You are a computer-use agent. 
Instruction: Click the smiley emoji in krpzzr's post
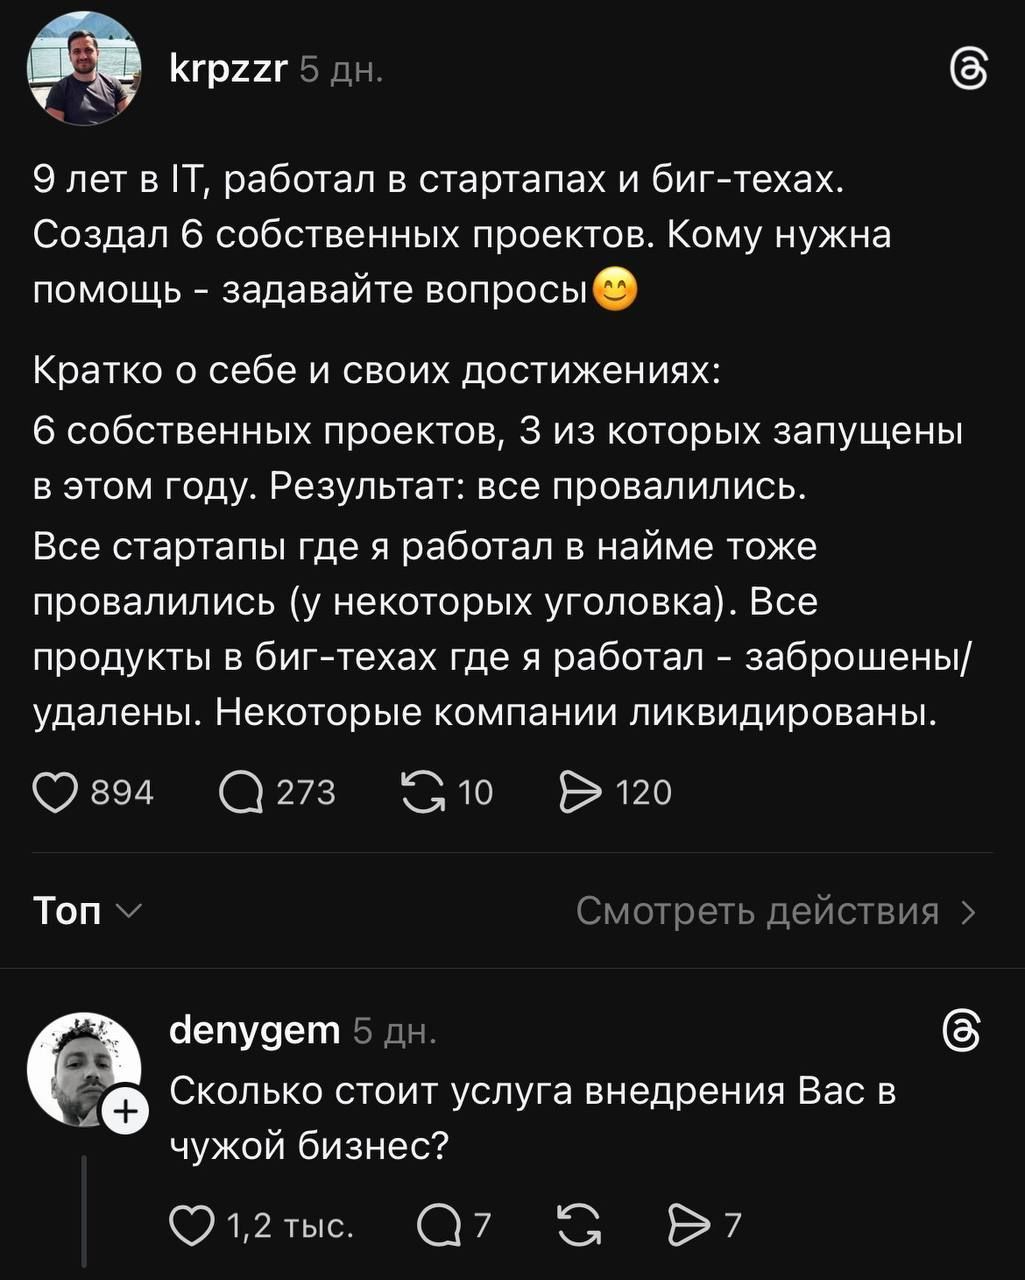[617, 291]
